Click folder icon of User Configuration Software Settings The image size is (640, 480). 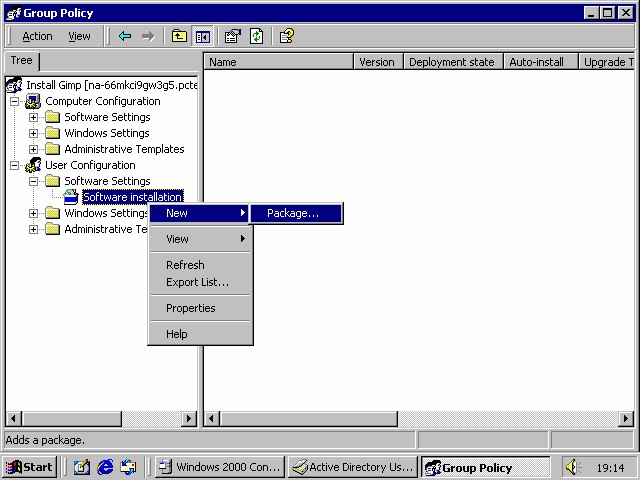52,181
